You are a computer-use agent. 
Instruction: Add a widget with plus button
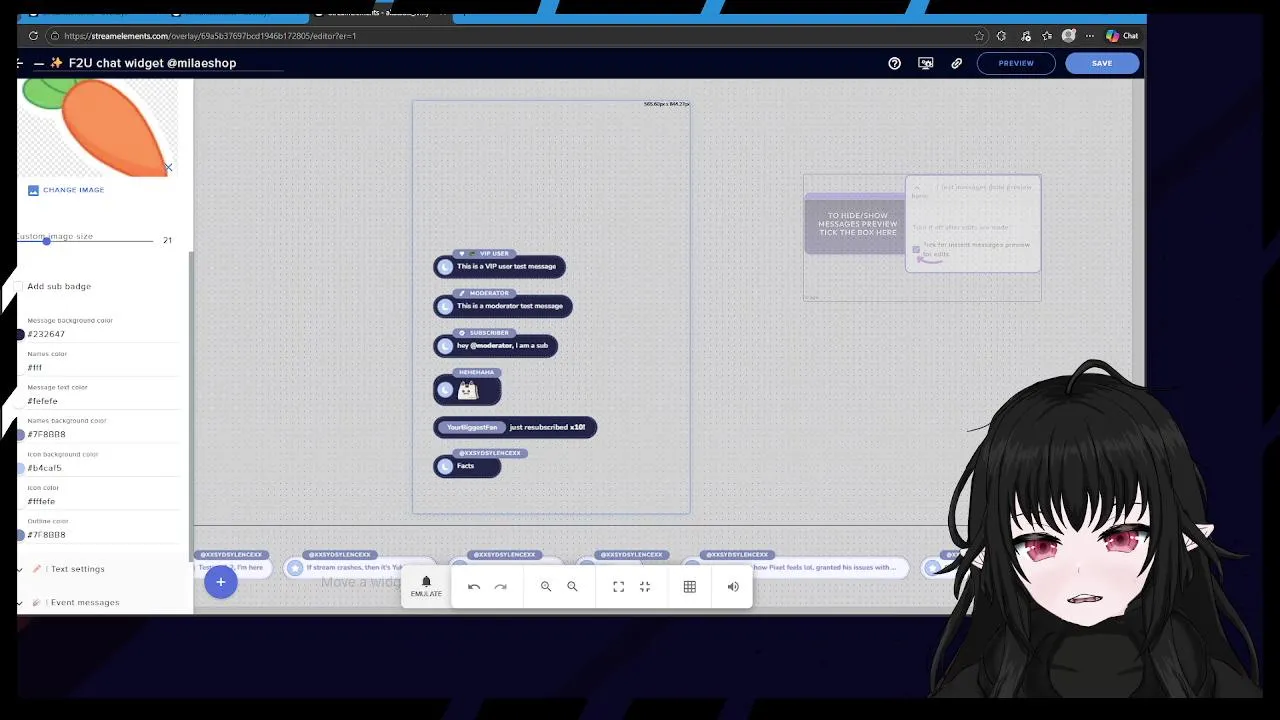[x=221, y=582]
